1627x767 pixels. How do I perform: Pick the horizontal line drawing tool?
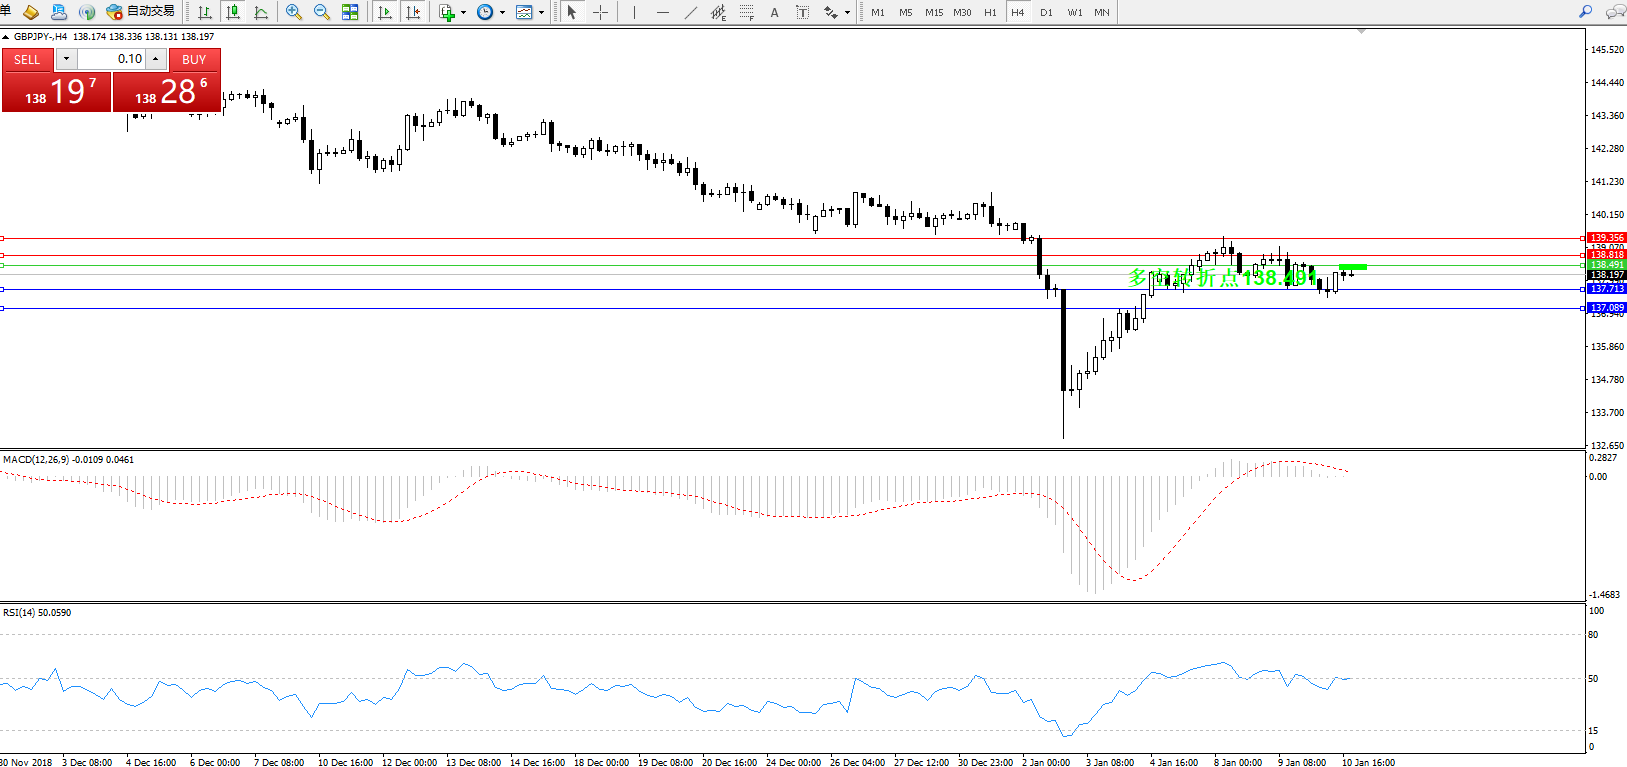coord(663,12)
